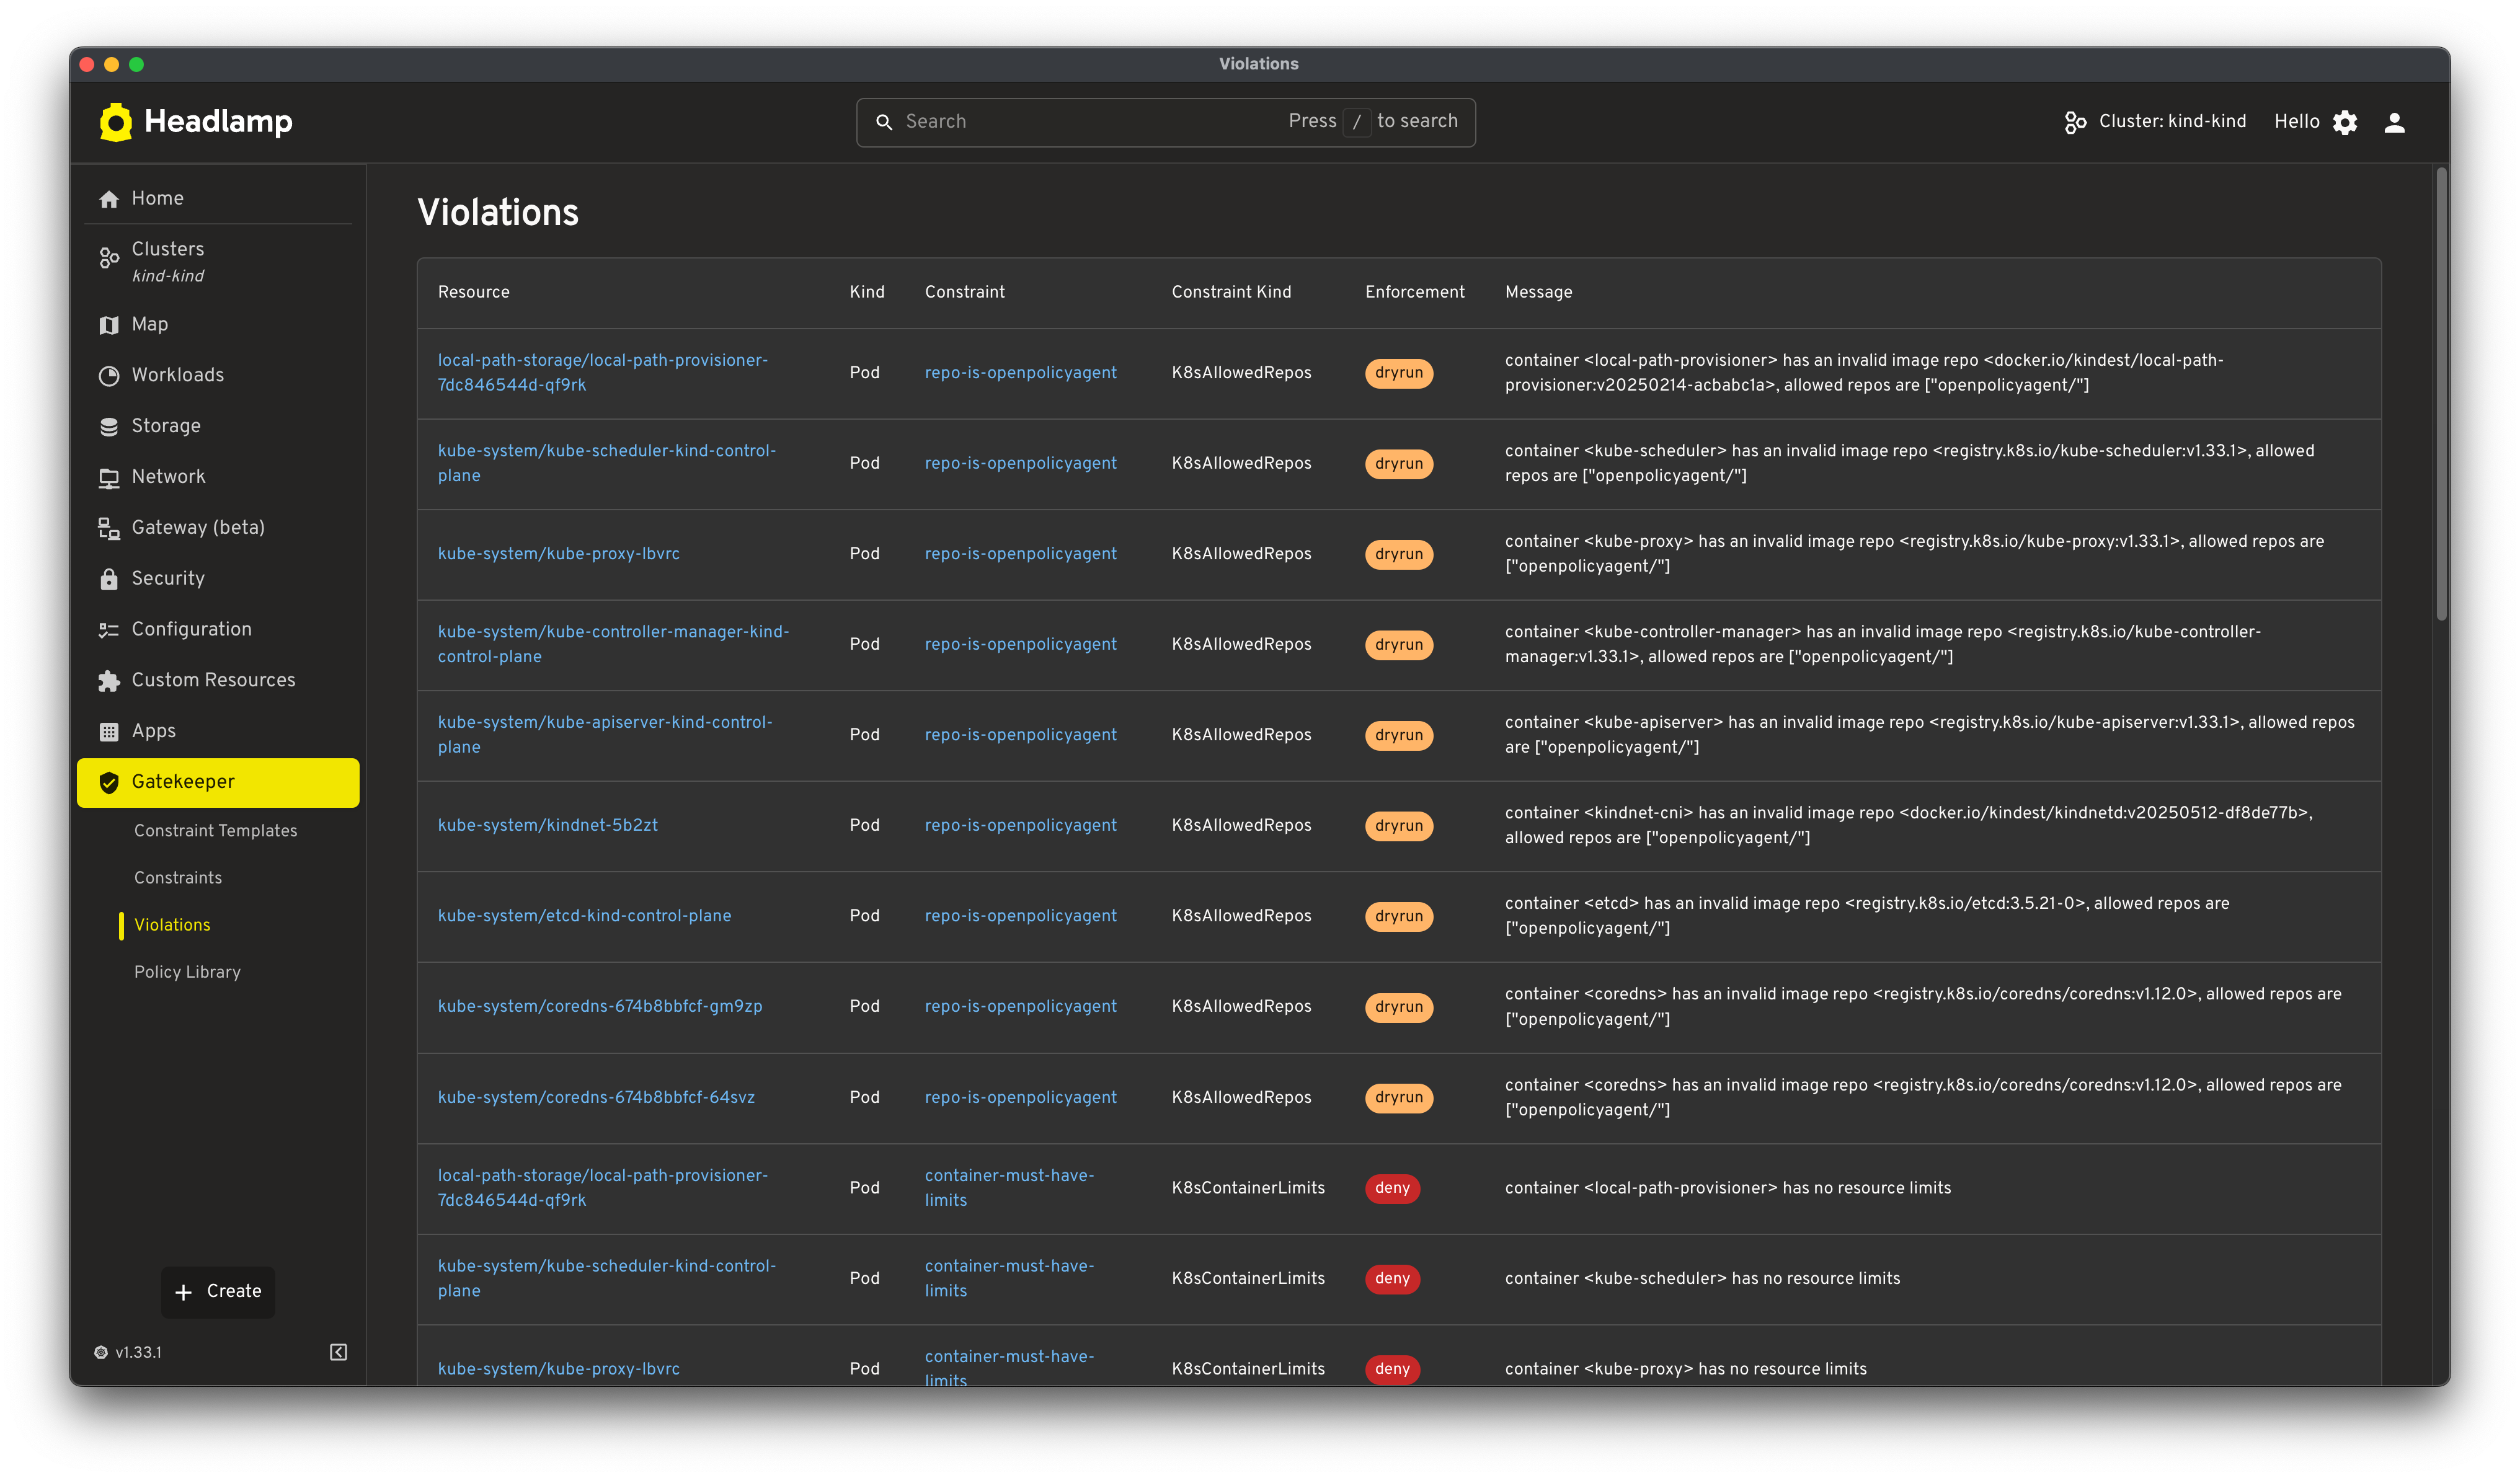
Task: Expand the Workloads sidebar section
Action: pyautogui.click(x=177, y=375)
